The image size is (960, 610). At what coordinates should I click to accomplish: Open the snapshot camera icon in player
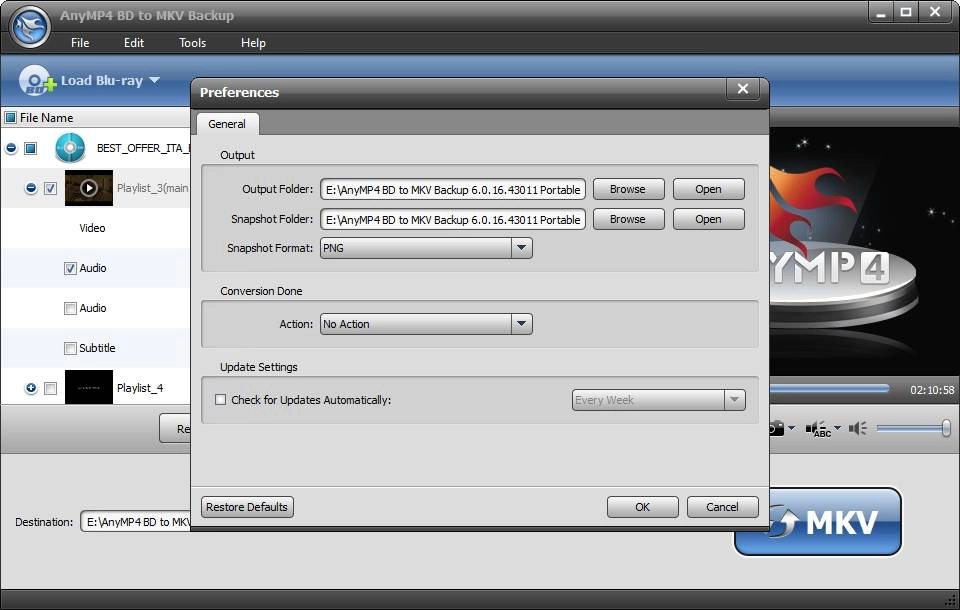tap(776, 427)
